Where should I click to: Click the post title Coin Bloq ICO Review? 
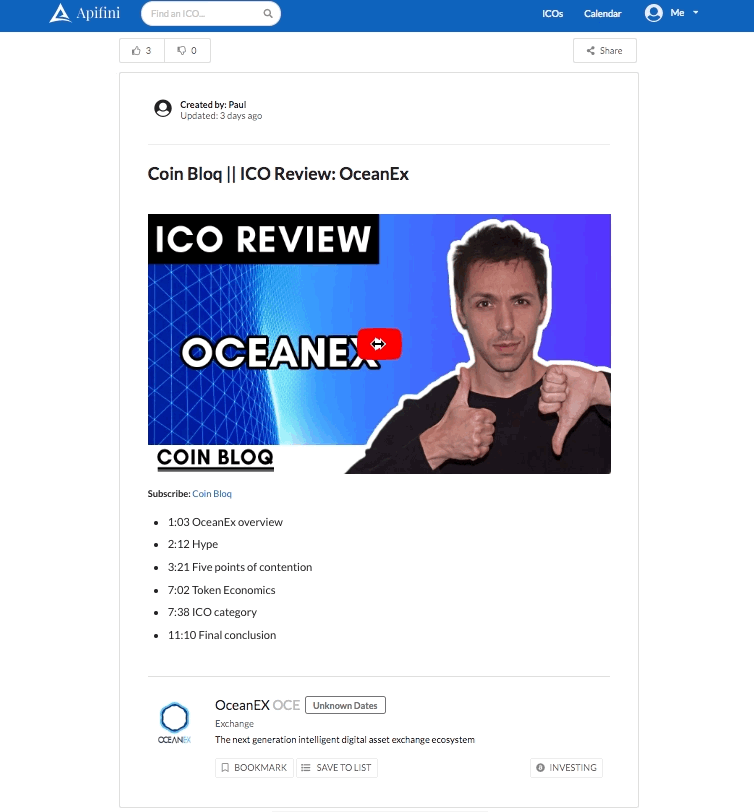coord(278,173)
